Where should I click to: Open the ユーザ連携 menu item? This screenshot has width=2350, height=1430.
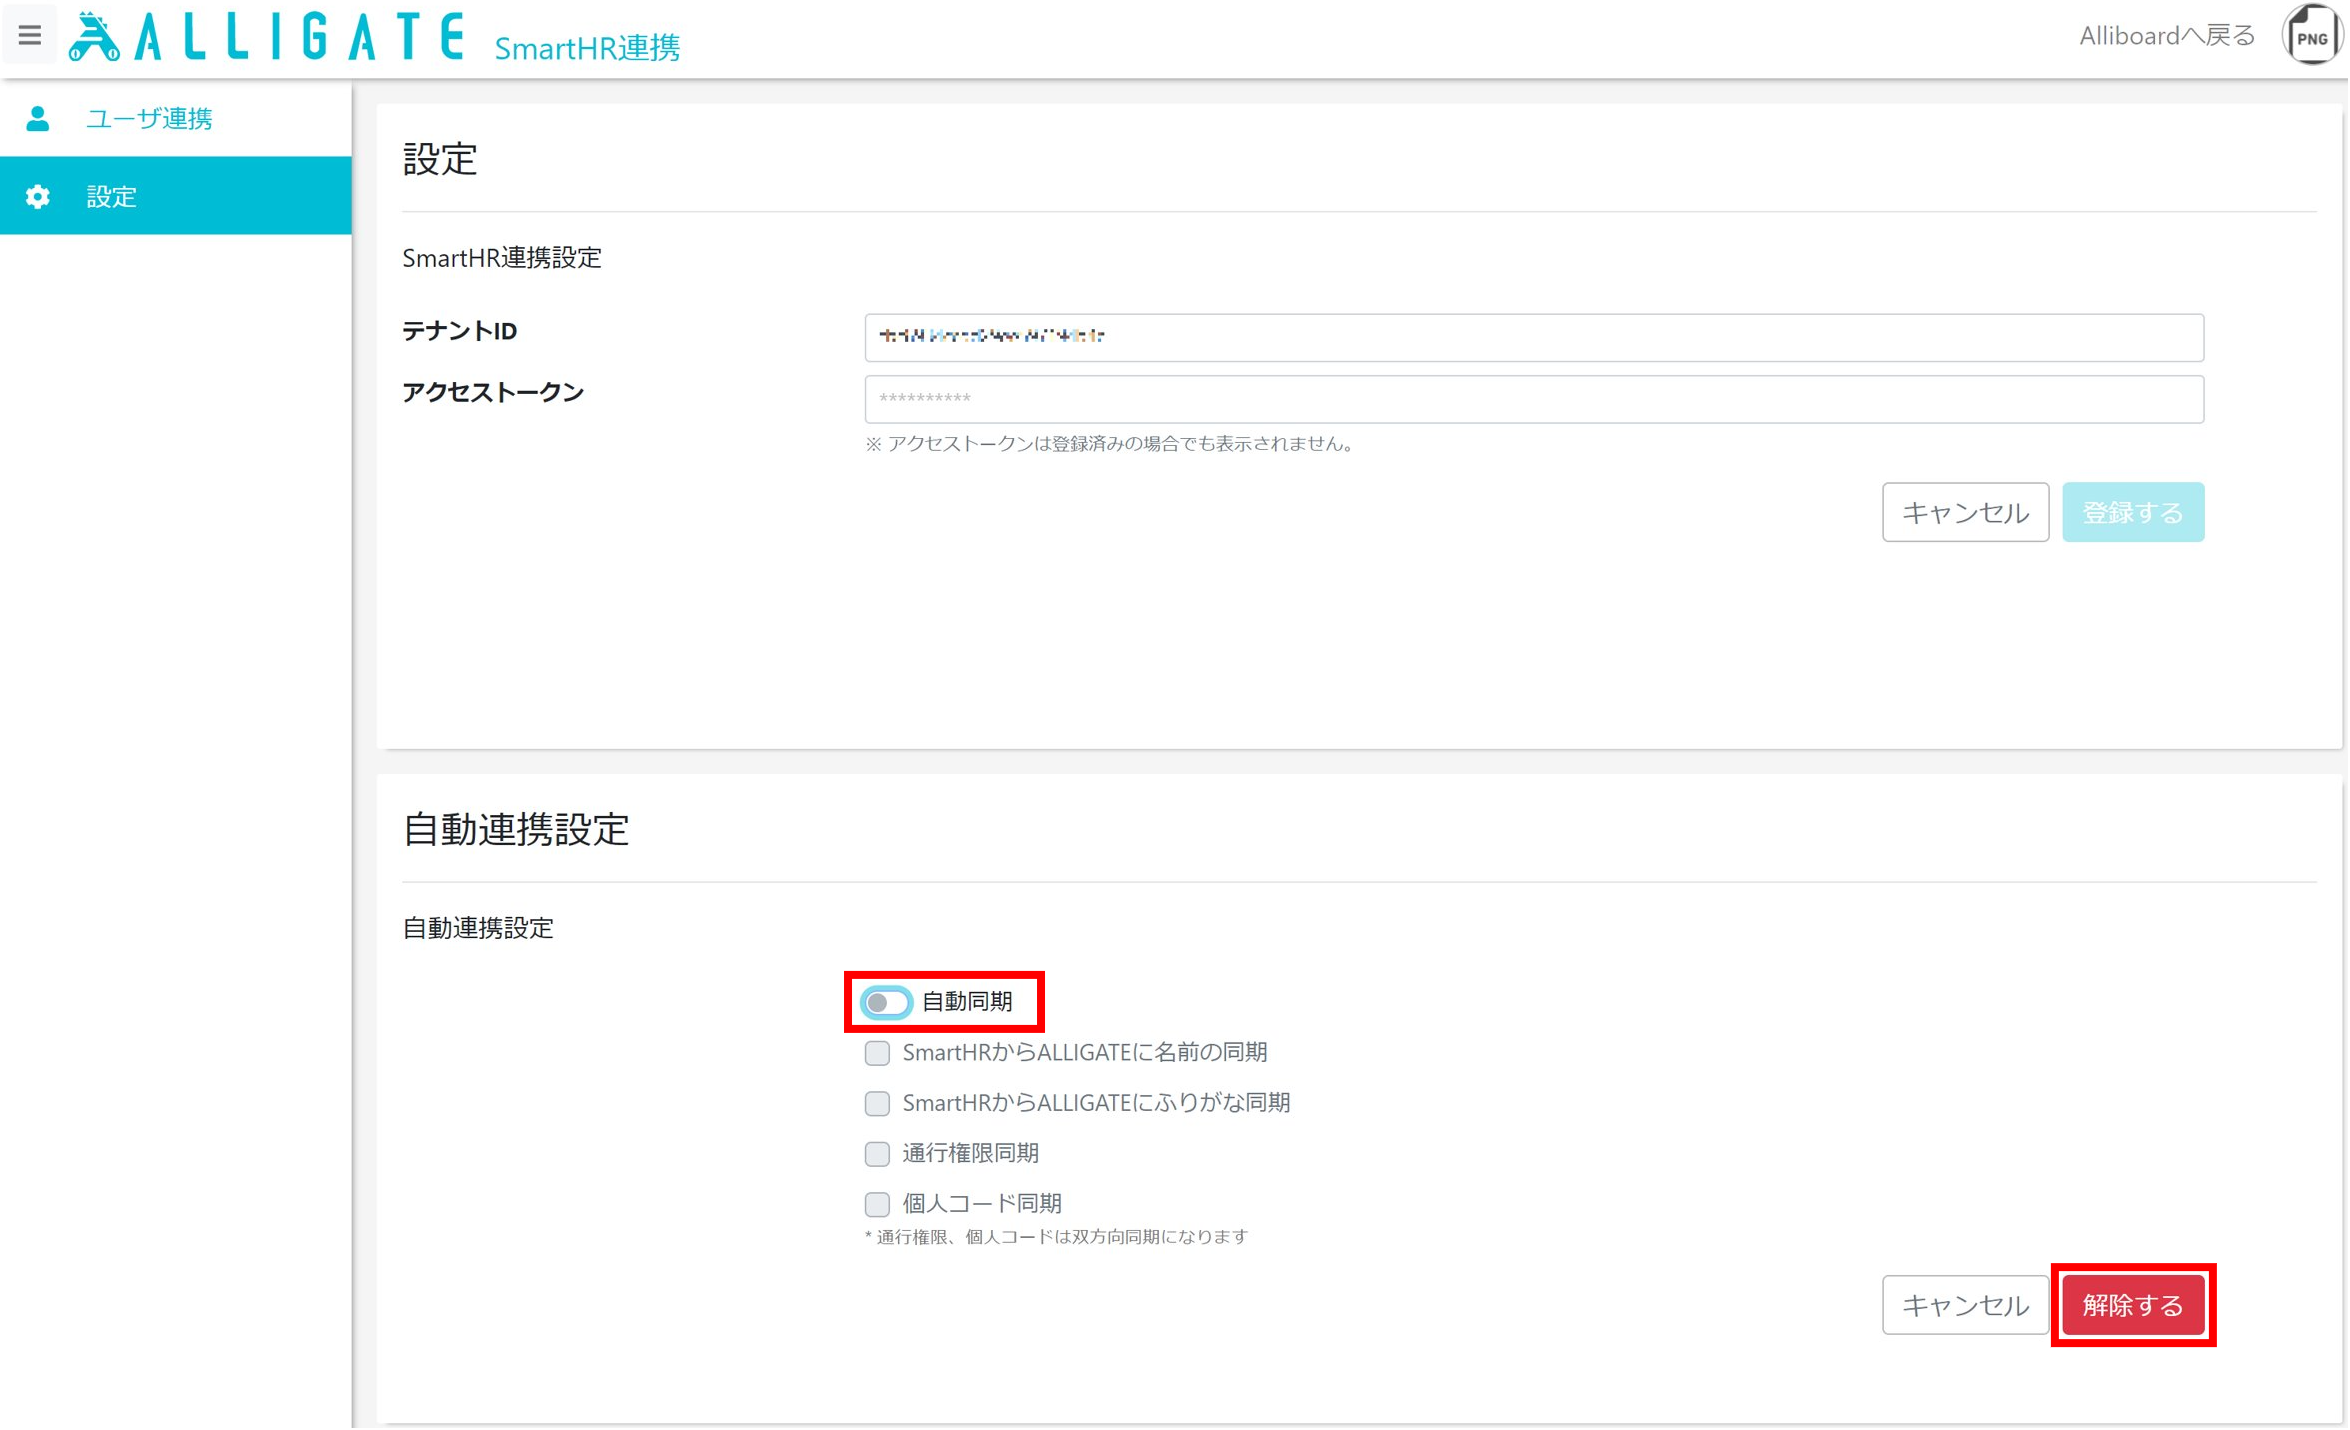tap(176, 119)
